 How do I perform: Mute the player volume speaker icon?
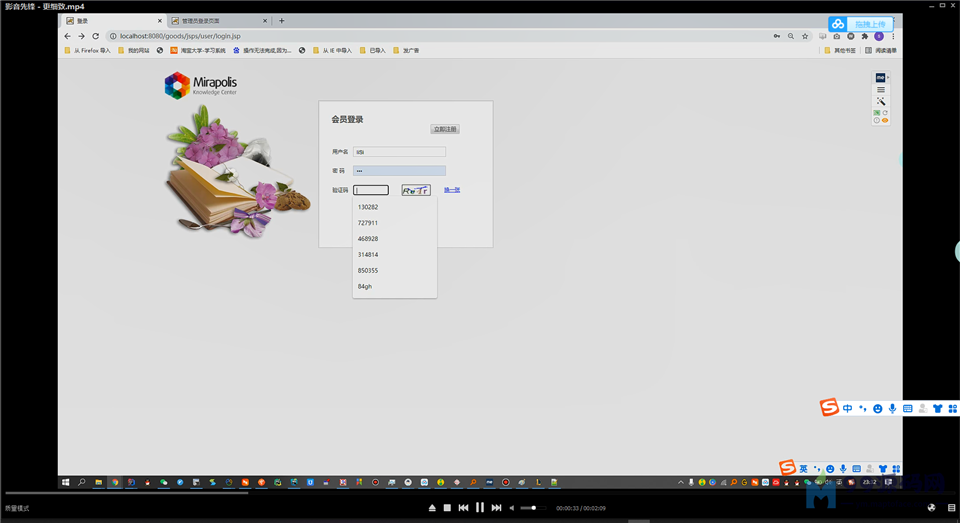pyautogui.click(x=512, y=508)
